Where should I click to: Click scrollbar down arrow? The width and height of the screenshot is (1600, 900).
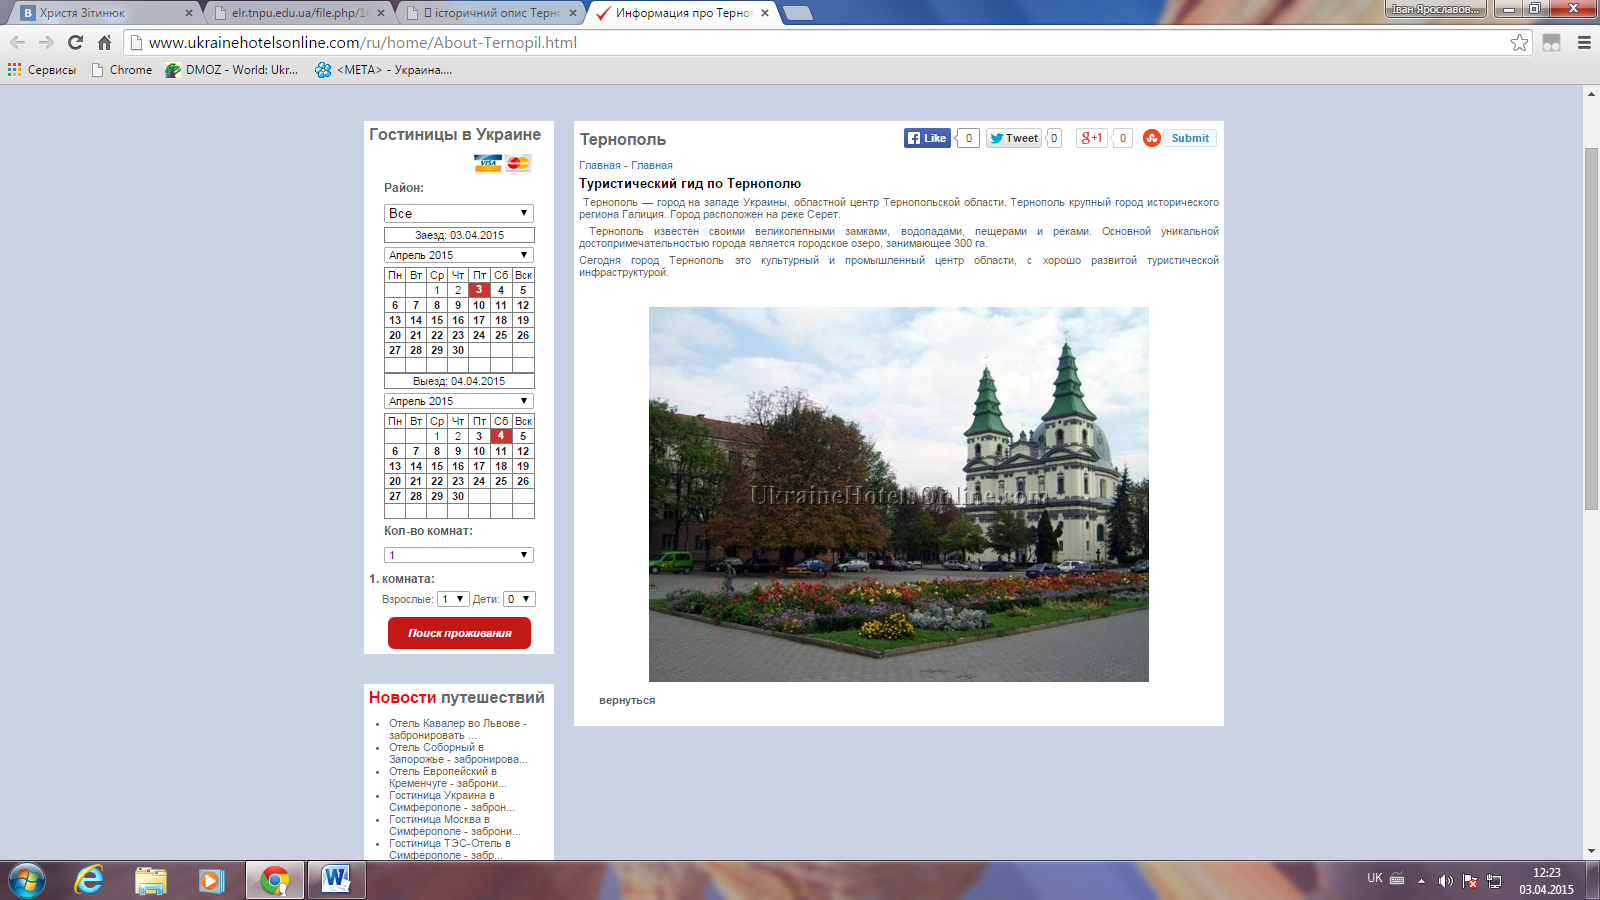1591,851
